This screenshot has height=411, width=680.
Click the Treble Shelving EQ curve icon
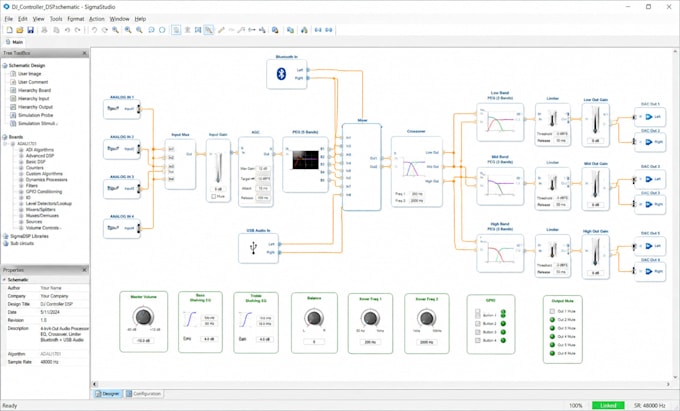click(245, 320)
